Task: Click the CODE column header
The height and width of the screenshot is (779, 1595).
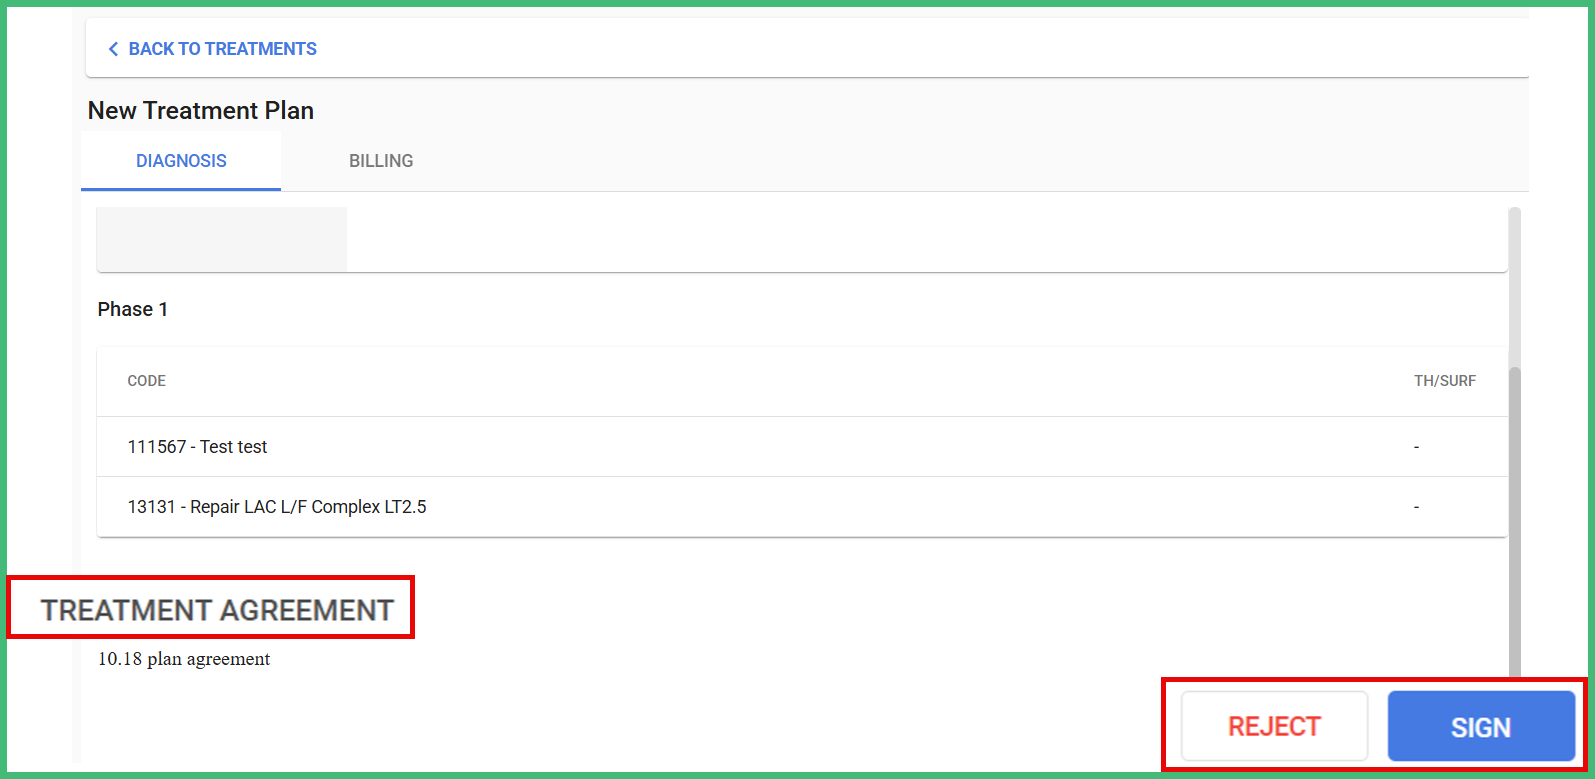Action: point(147,381)
